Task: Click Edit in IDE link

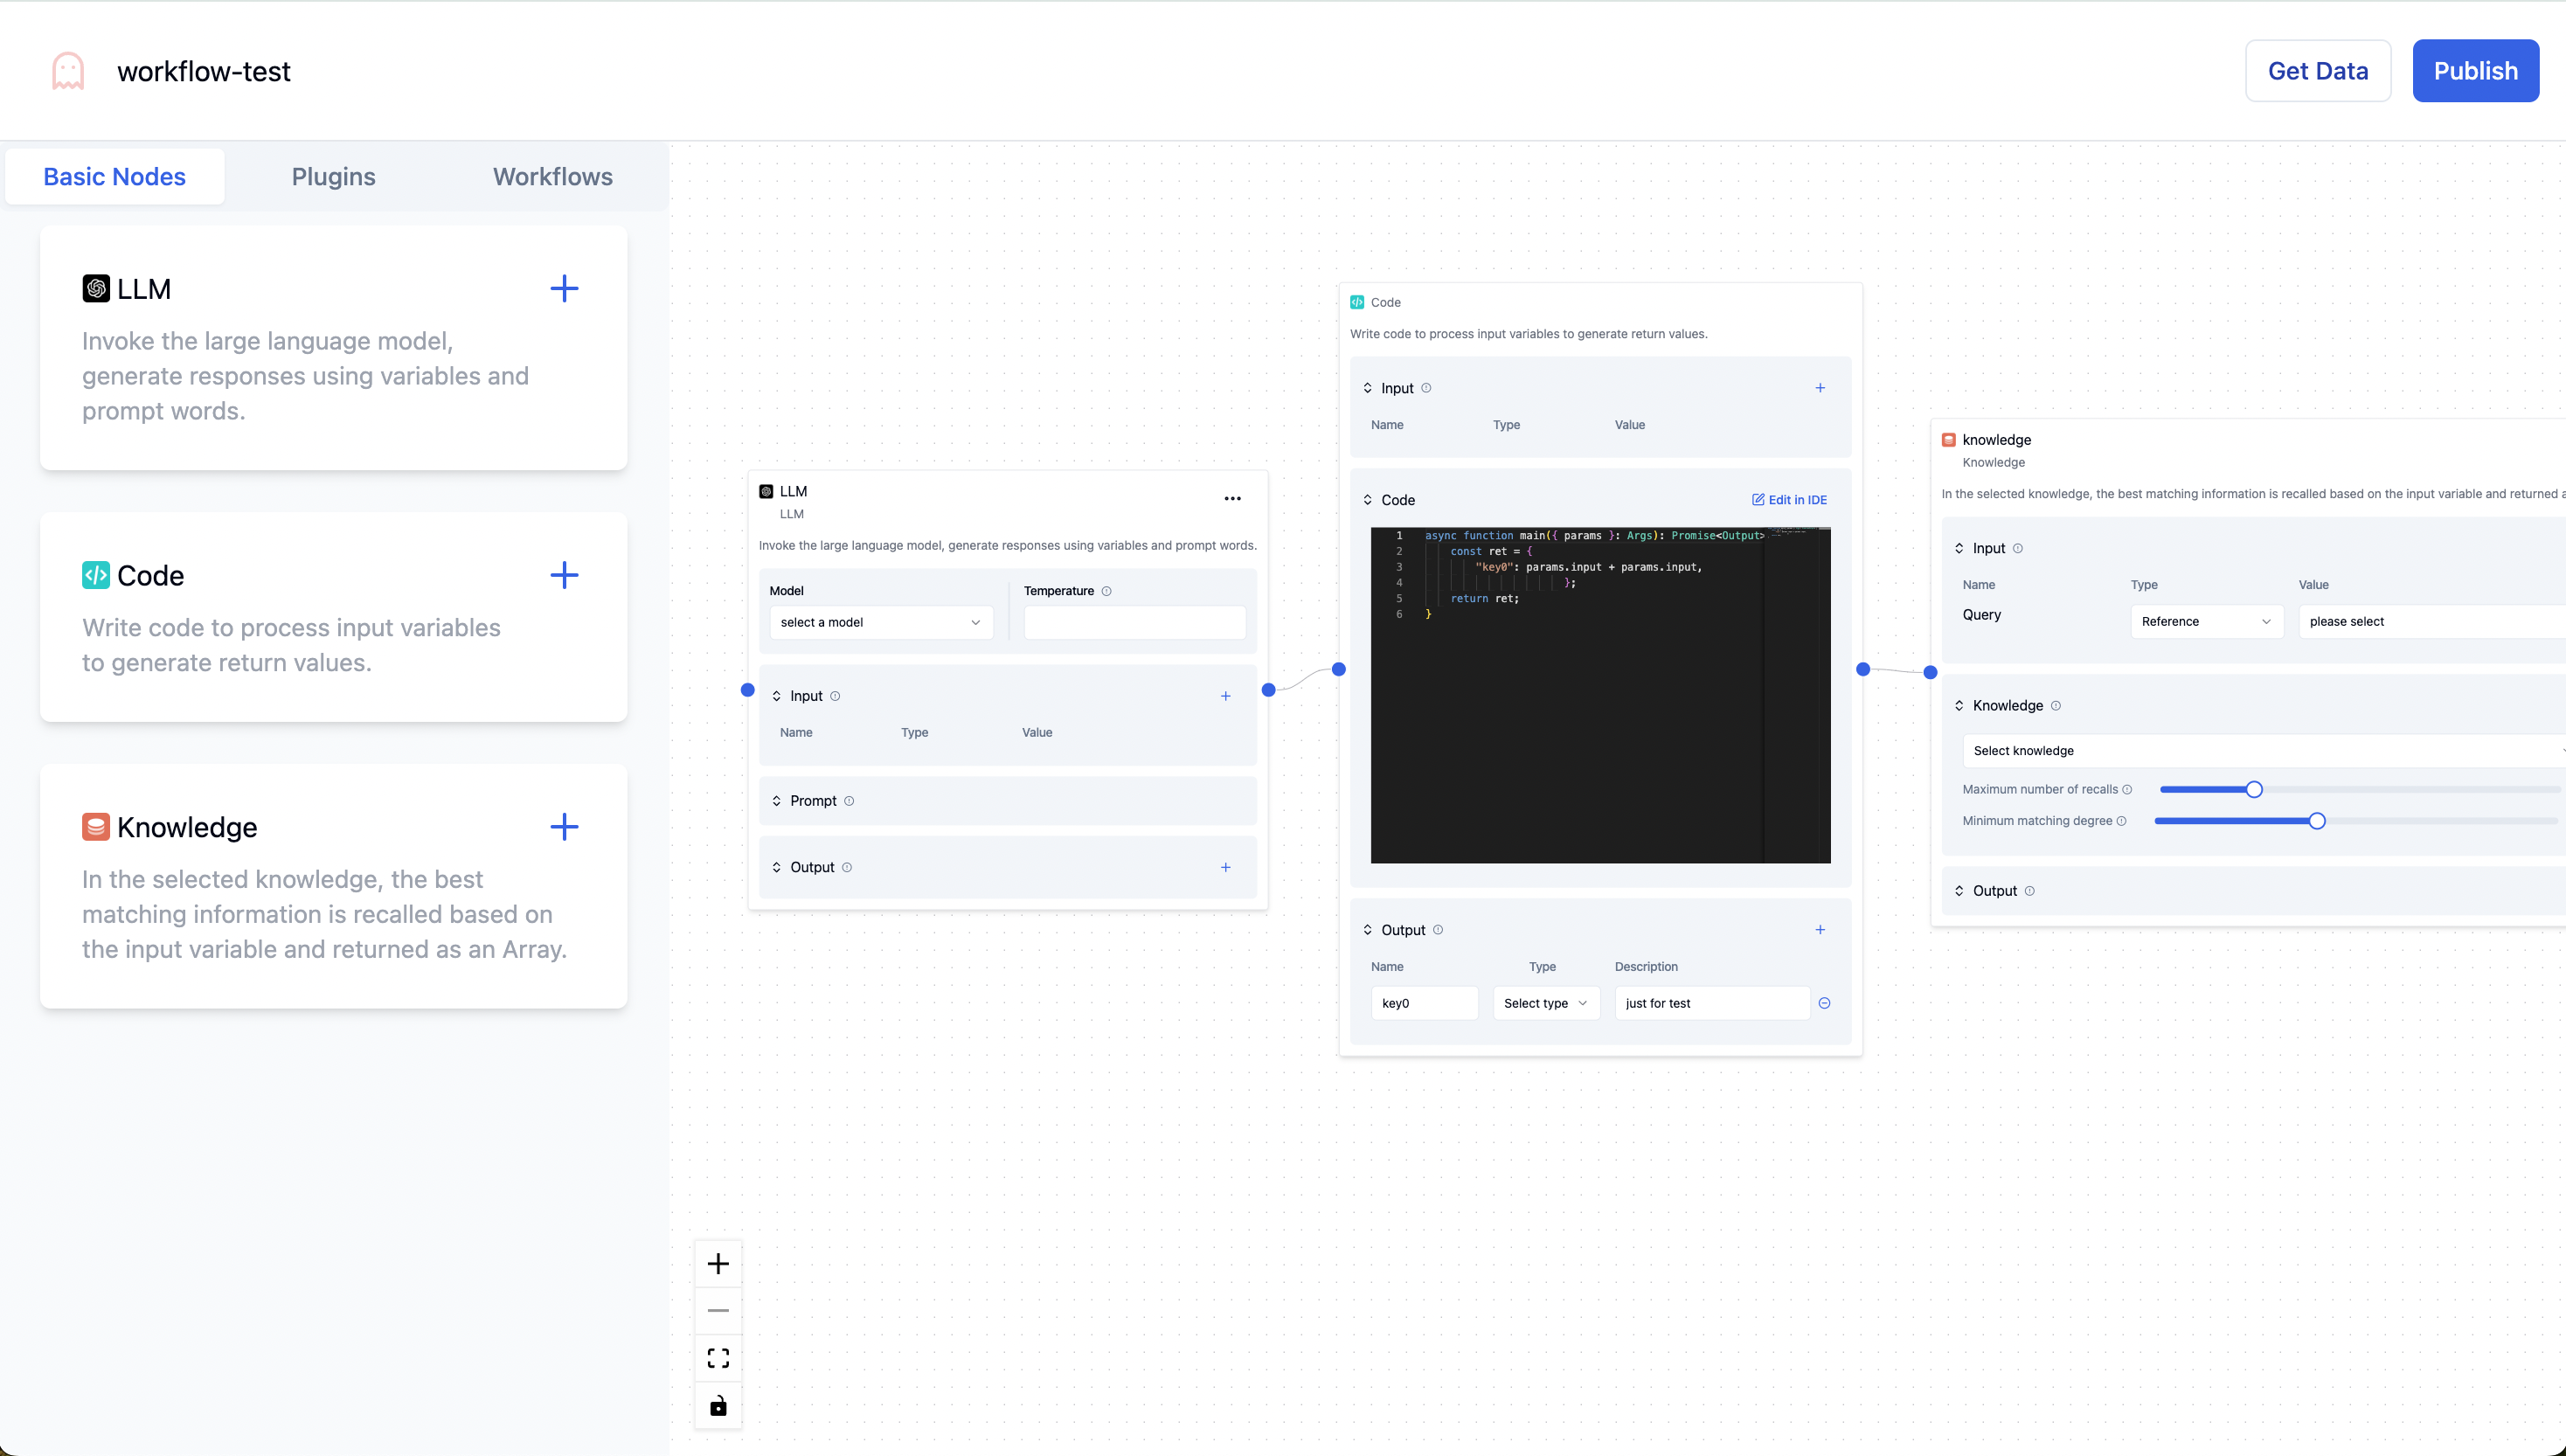Action: point(1789,500)
